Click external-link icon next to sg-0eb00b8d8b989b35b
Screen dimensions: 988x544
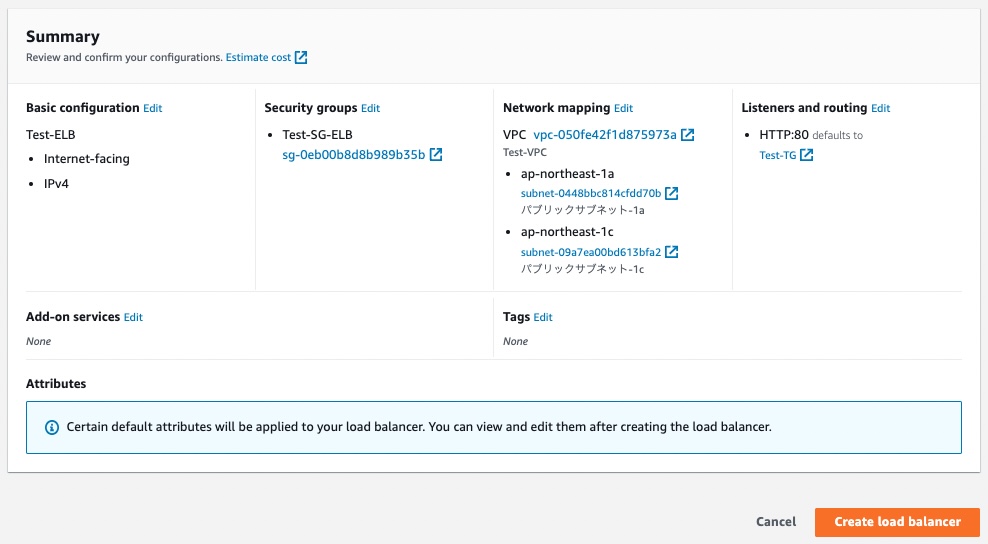436,154
